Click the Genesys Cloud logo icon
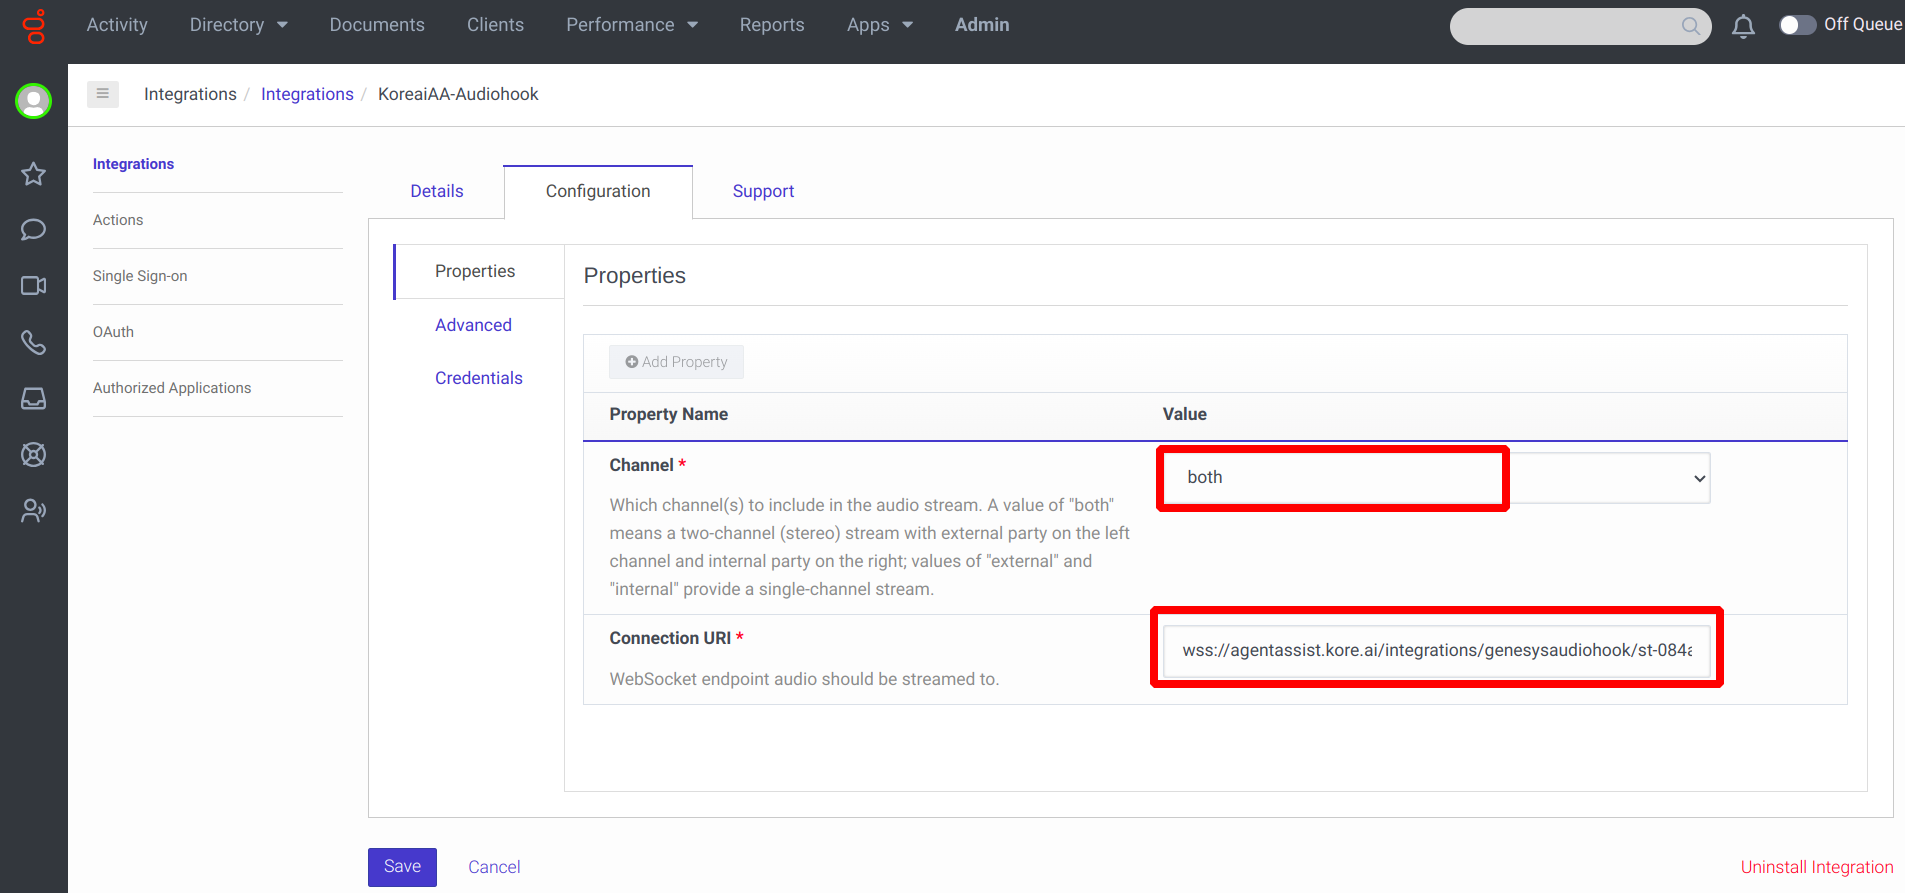 coord(35,26)
